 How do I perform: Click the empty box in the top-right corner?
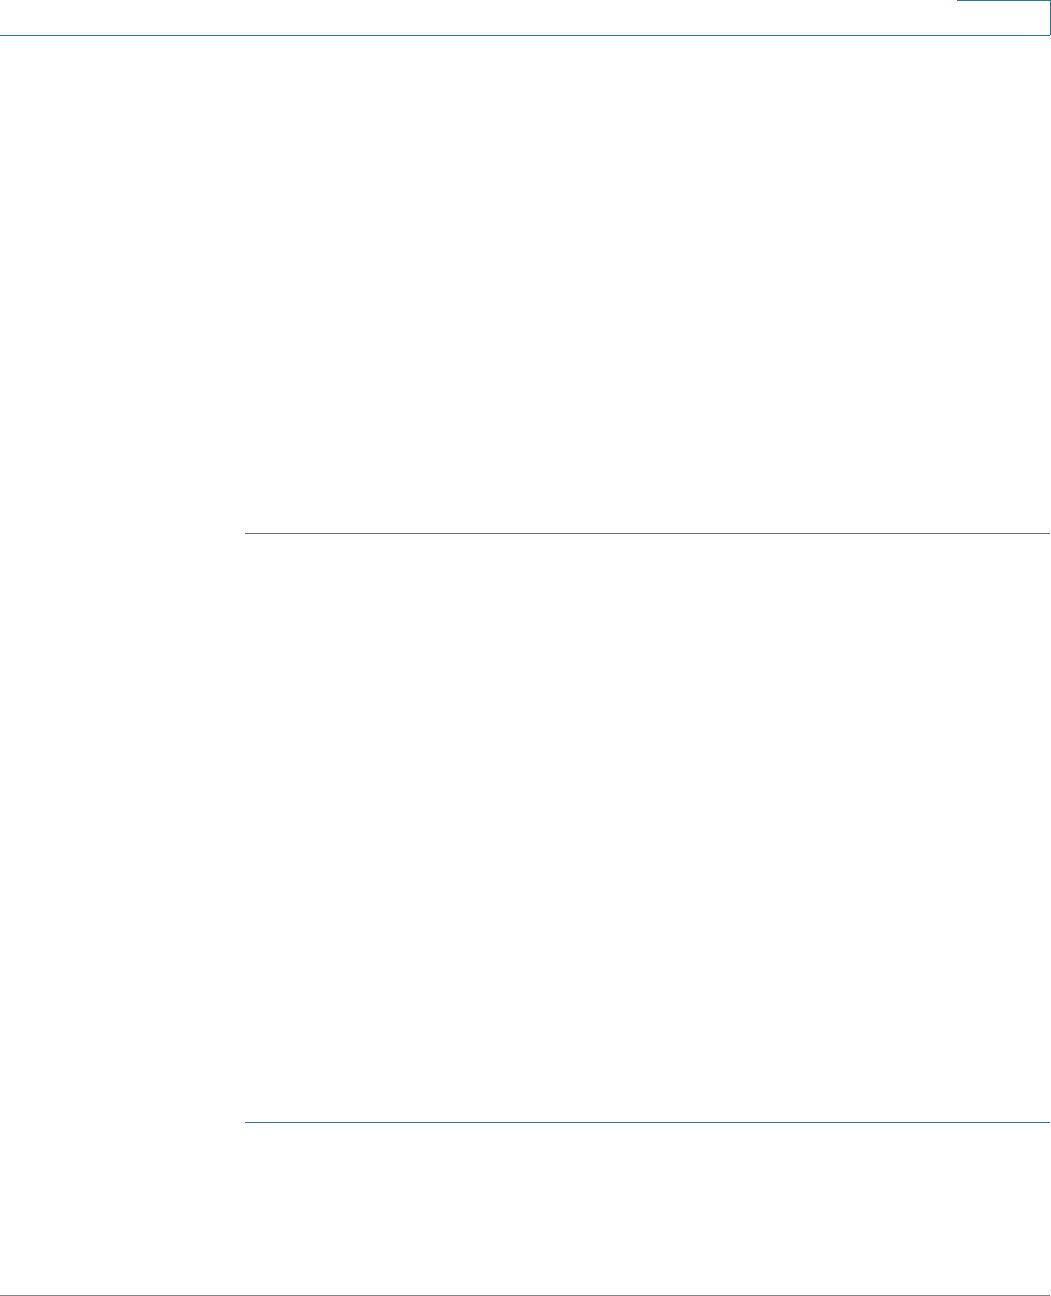[x=1003, y=18]
